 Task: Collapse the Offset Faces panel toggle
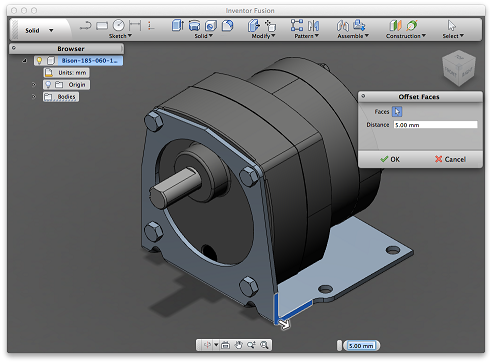click(x=363, y=96)
